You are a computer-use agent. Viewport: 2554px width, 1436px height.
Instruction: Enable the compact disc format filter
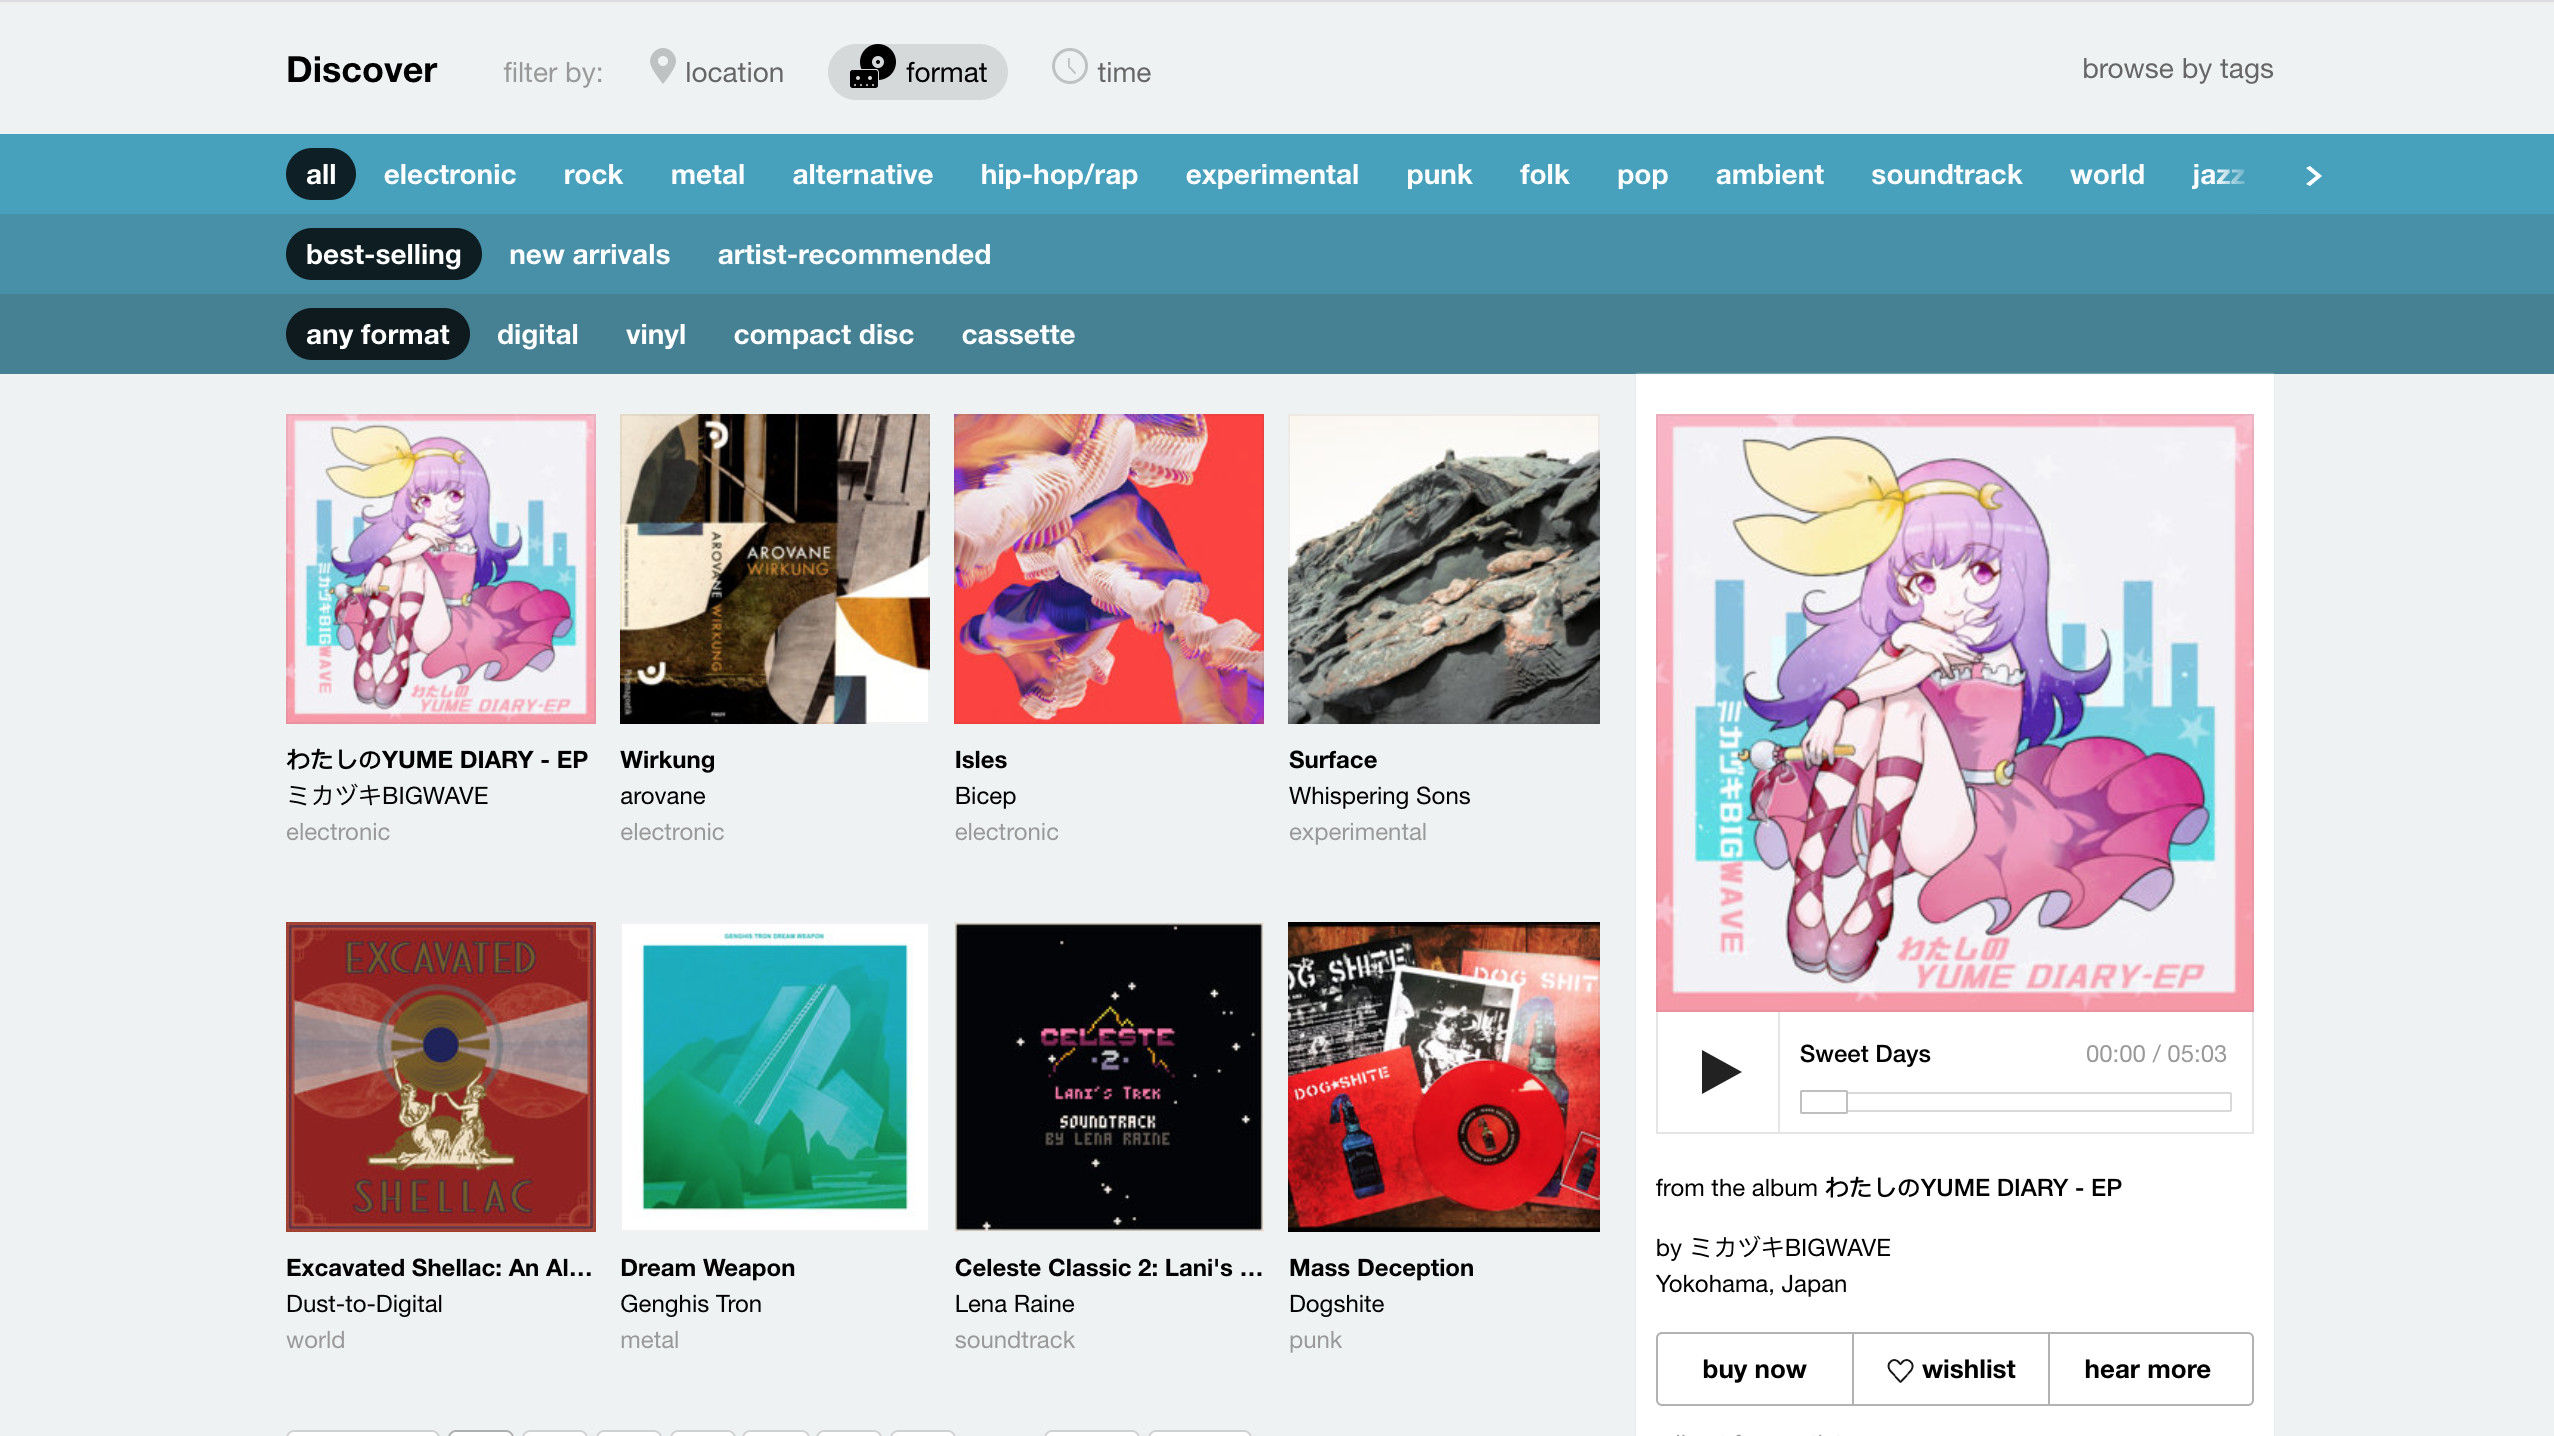pos(822,334)
